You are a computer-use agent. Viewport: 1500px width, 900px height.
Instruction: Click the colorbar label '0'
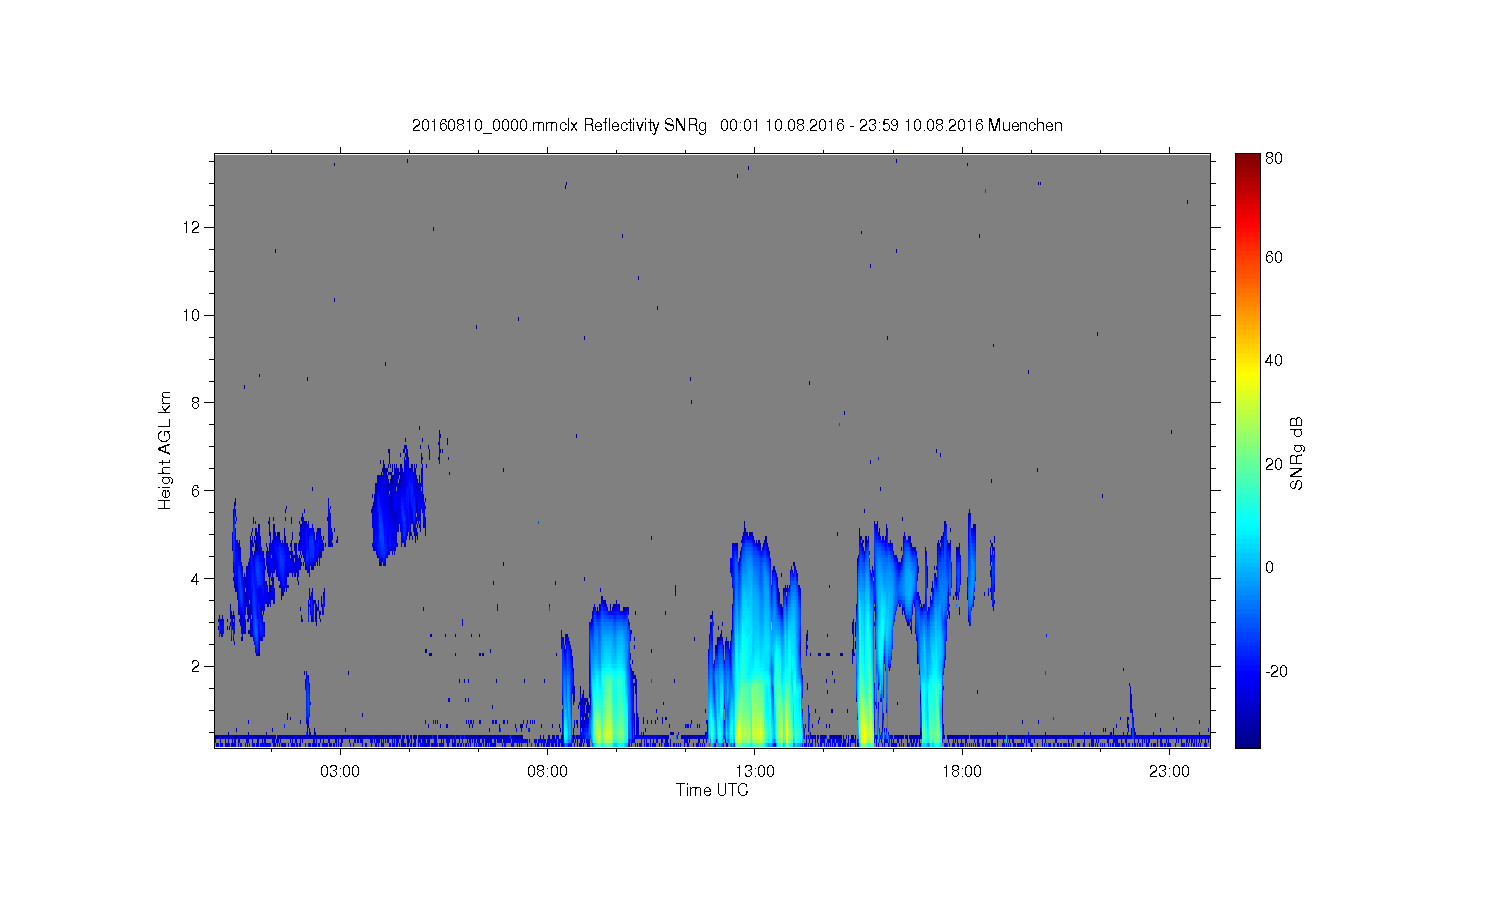[x=1270, y=568]
